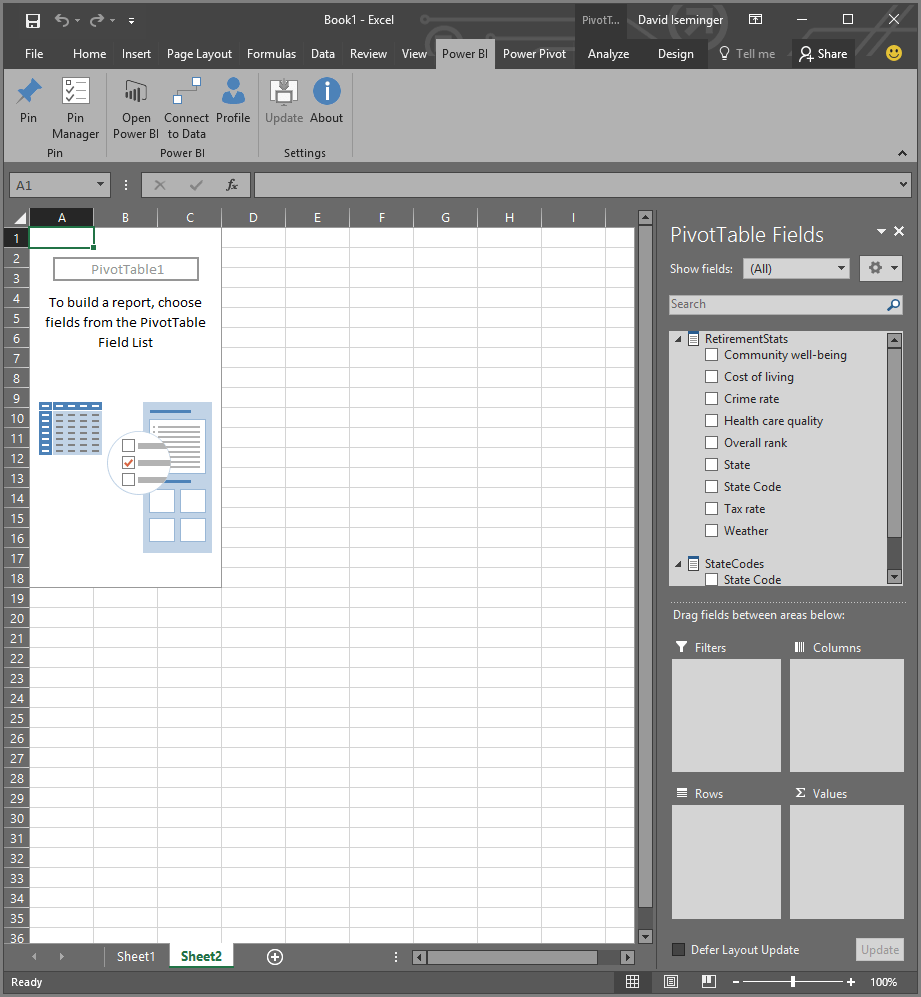The height and width of the screenshot is (997, 921).
Task: Check the Cost of living field
Action: coord(711,376)
